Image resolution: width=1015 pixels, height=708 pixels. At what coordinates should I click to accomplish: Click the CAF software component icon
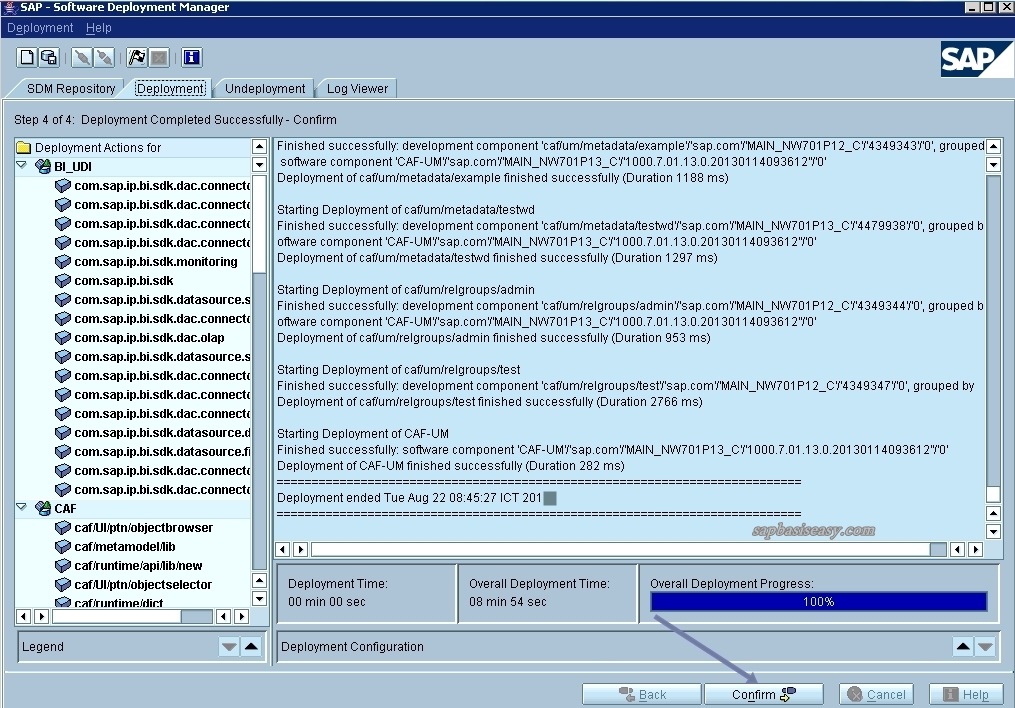click(x=43, y=509)
